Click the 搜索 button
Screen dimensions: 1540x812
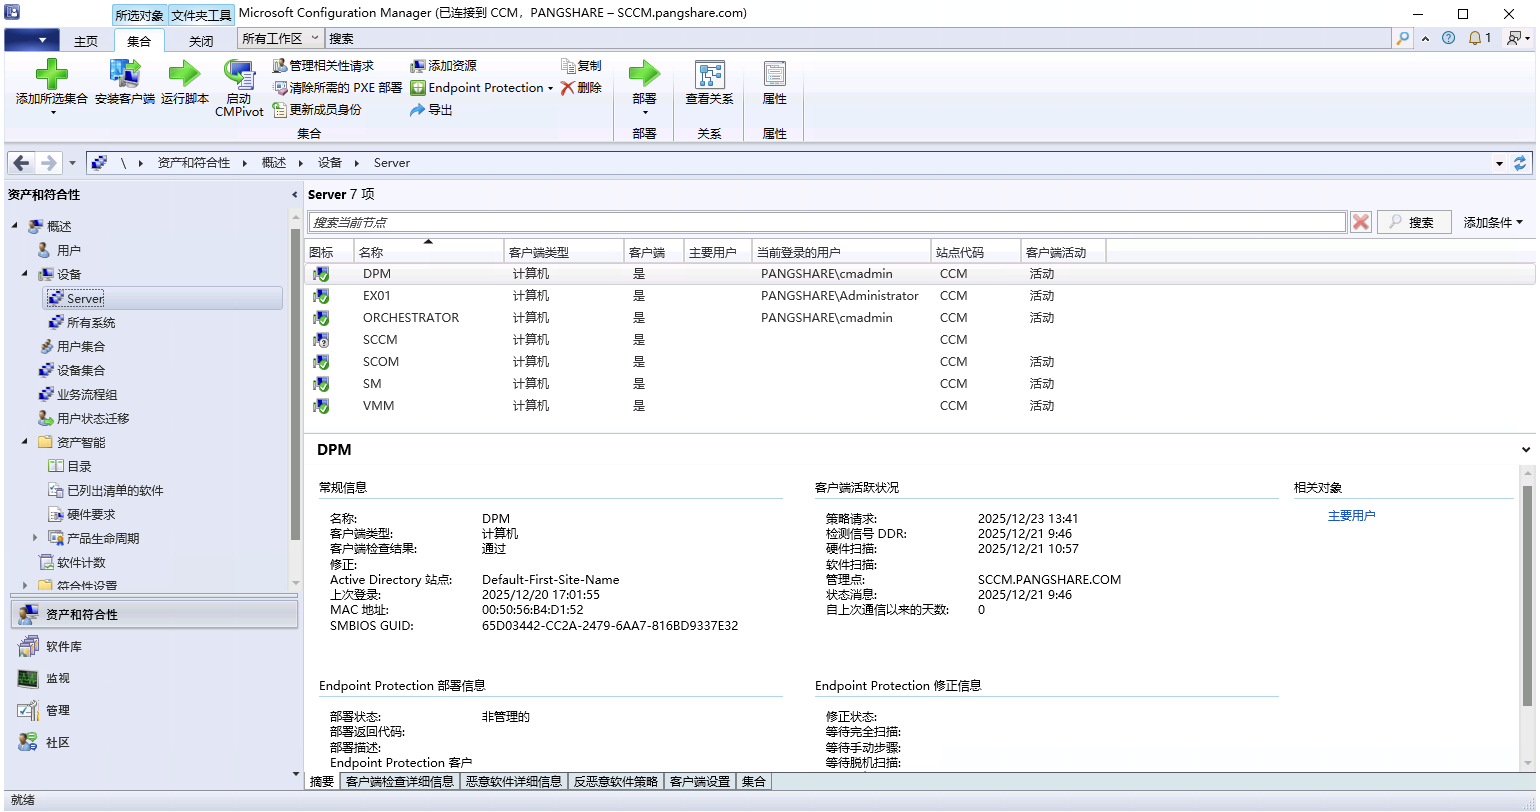(1413, 222)
